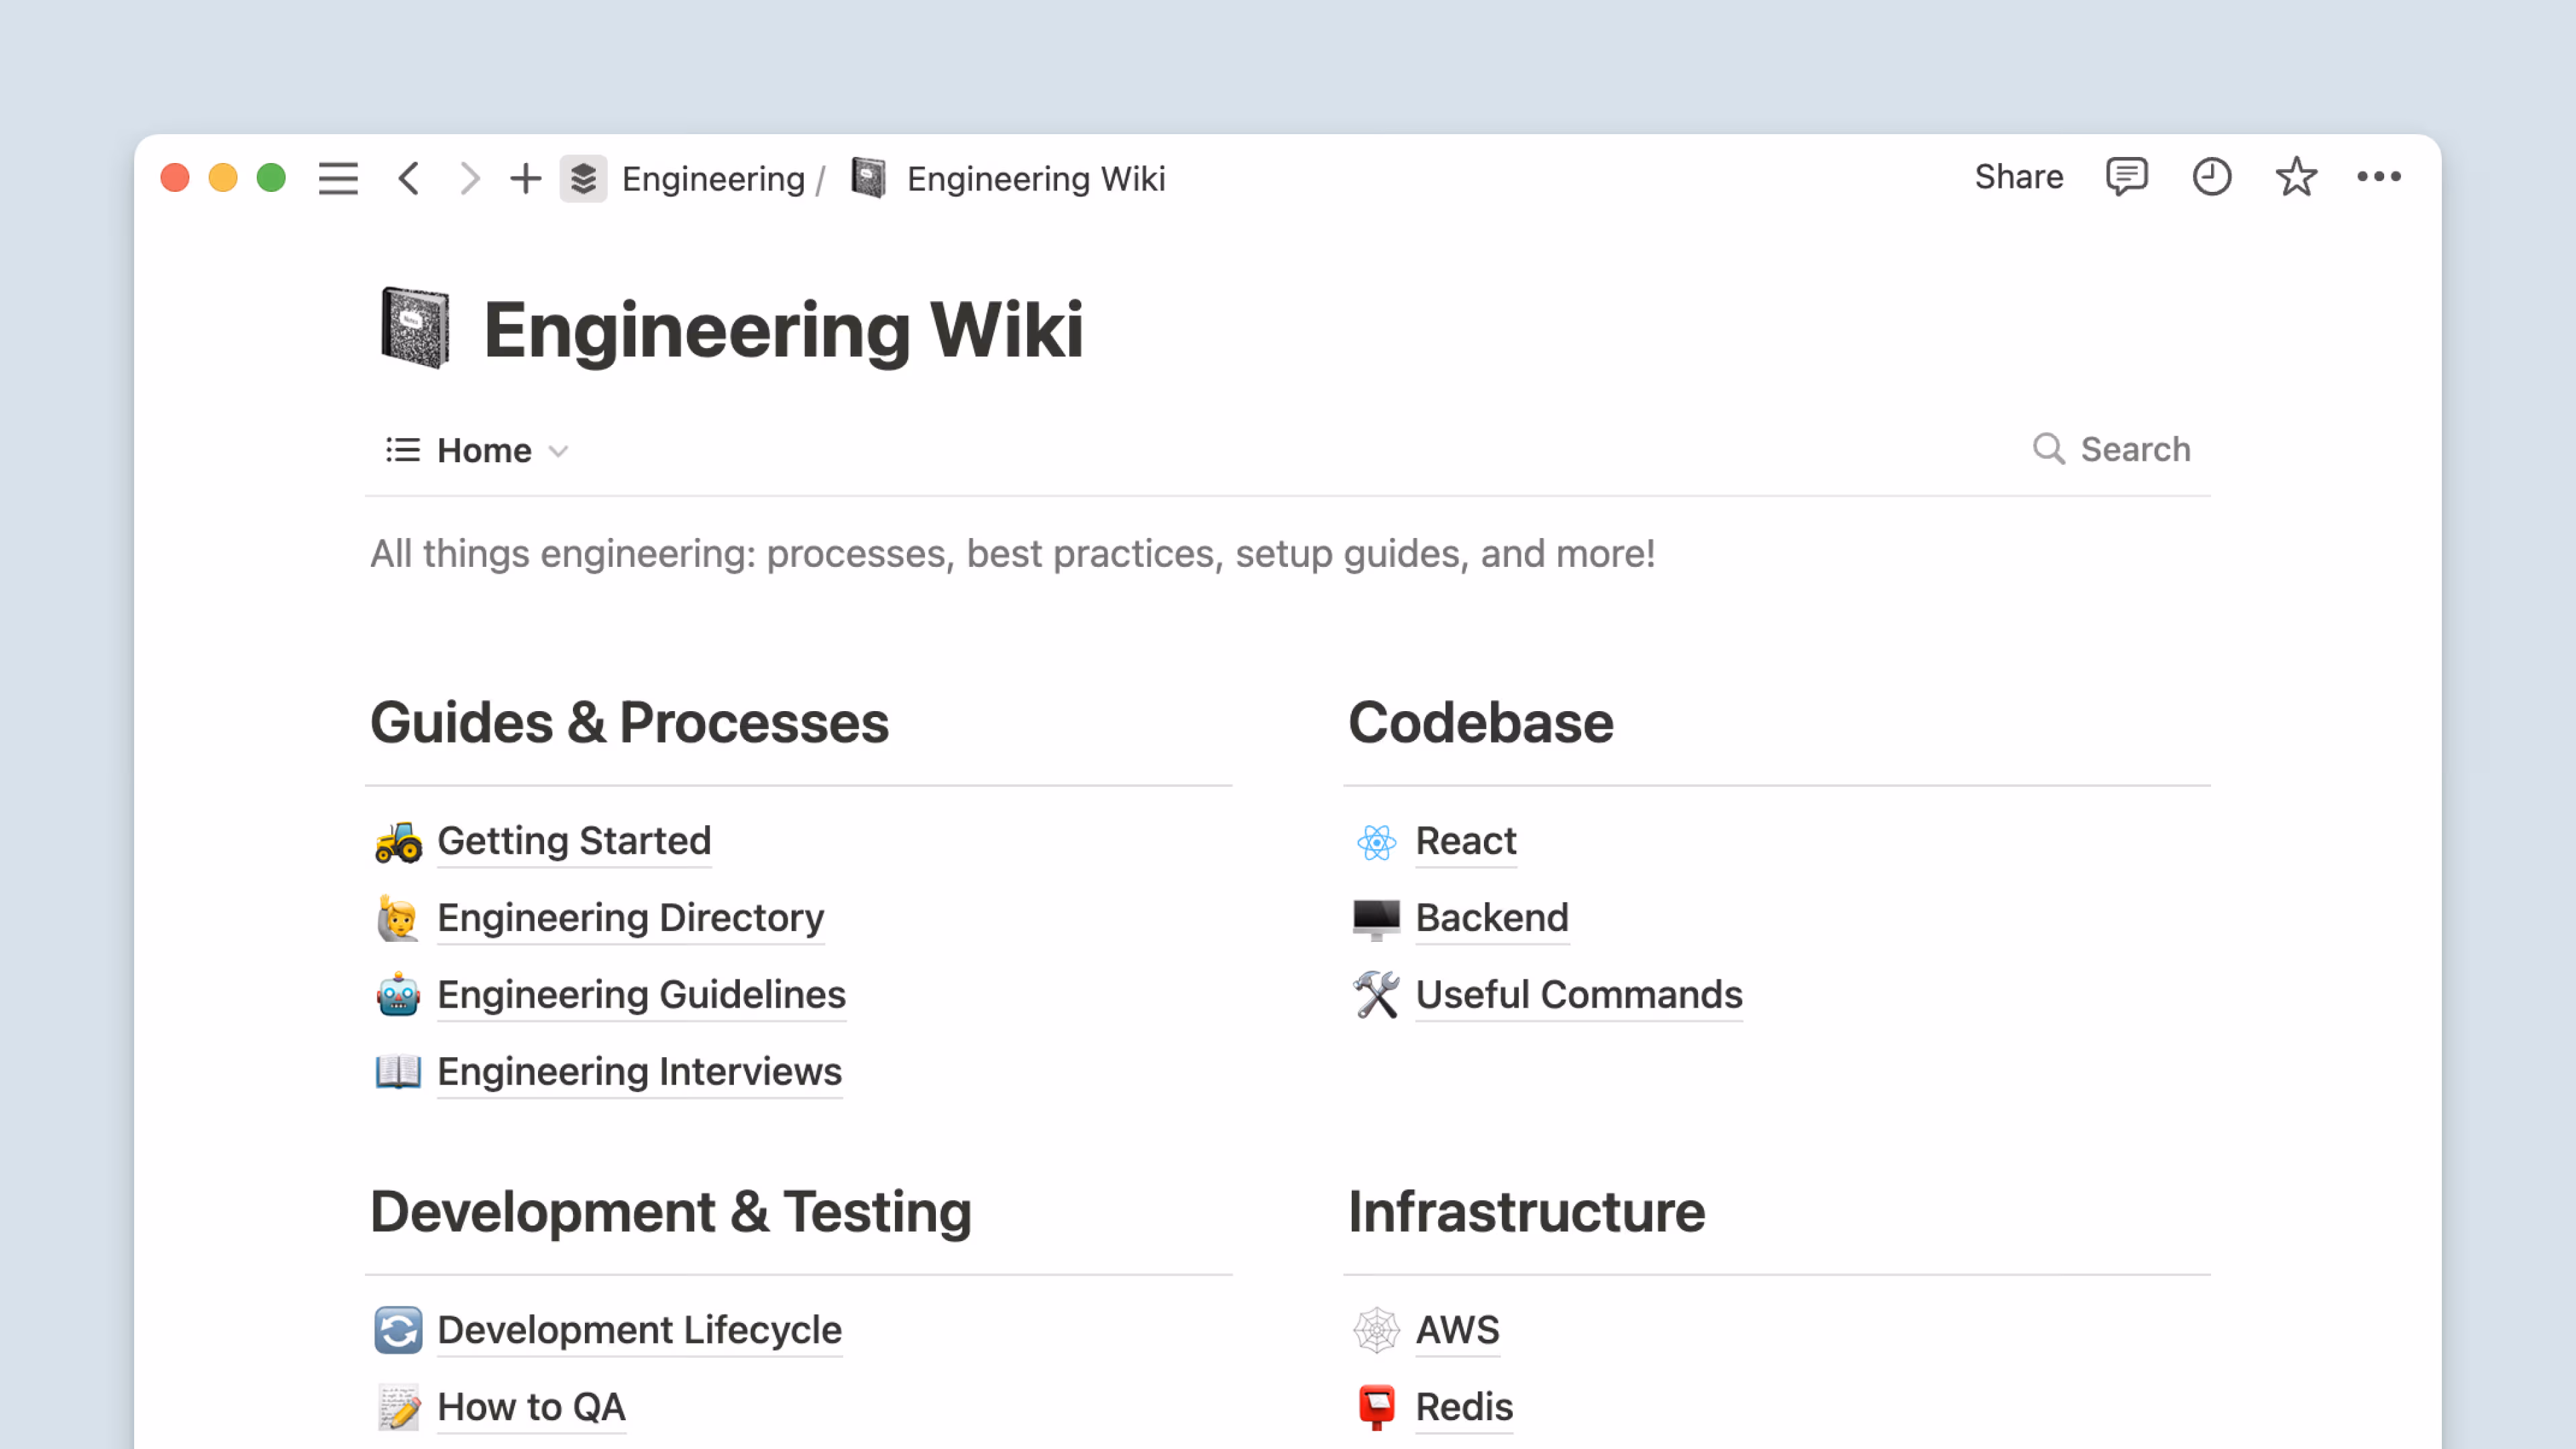
Task: Select the Engineering Wiki breadcrumb item
Action: (x=1035, y=179)
